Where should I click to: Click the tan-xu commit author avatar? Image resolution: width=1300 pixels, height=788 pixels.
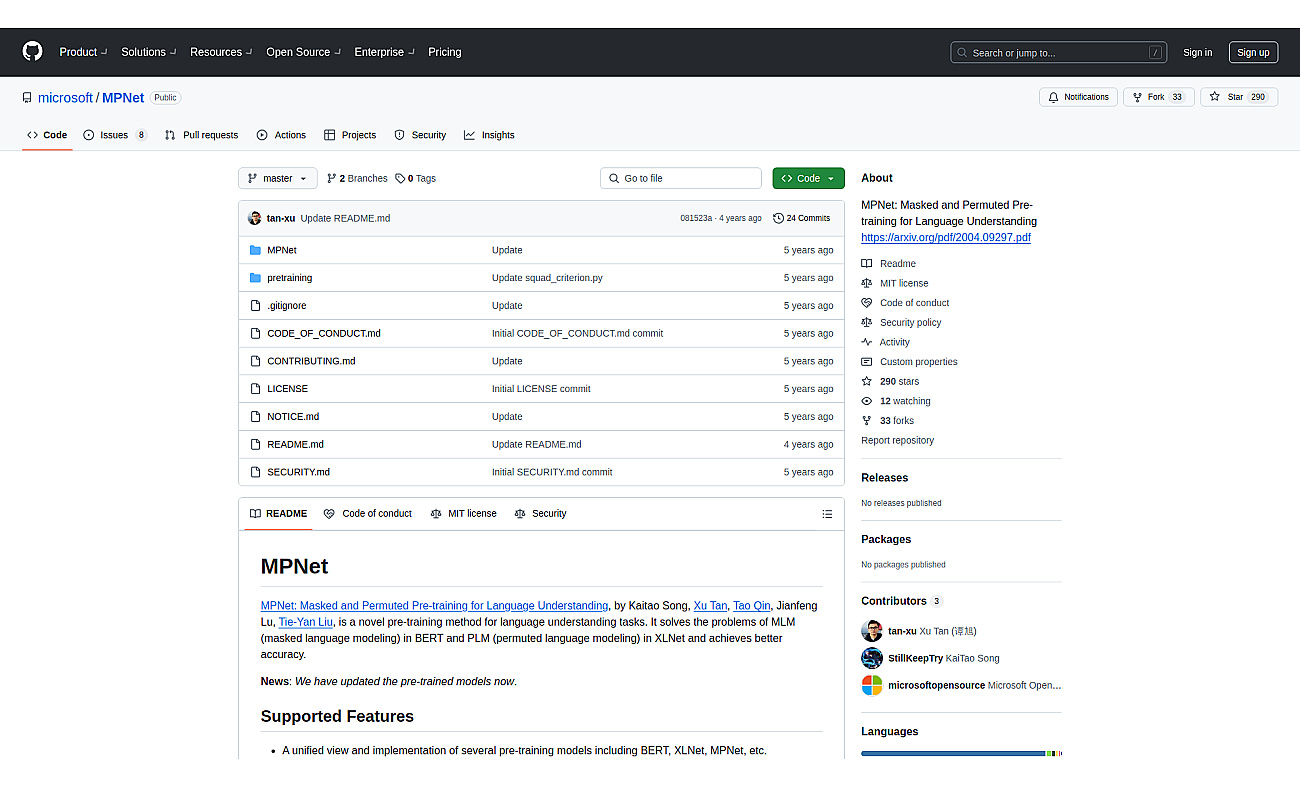(255, 218)
